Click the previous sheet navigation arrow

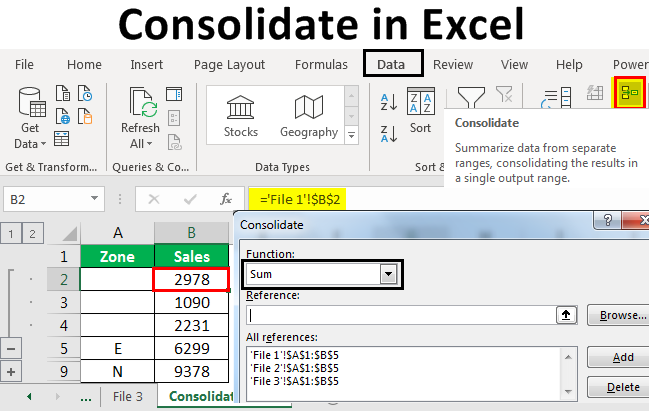click(x=29, y=397)
